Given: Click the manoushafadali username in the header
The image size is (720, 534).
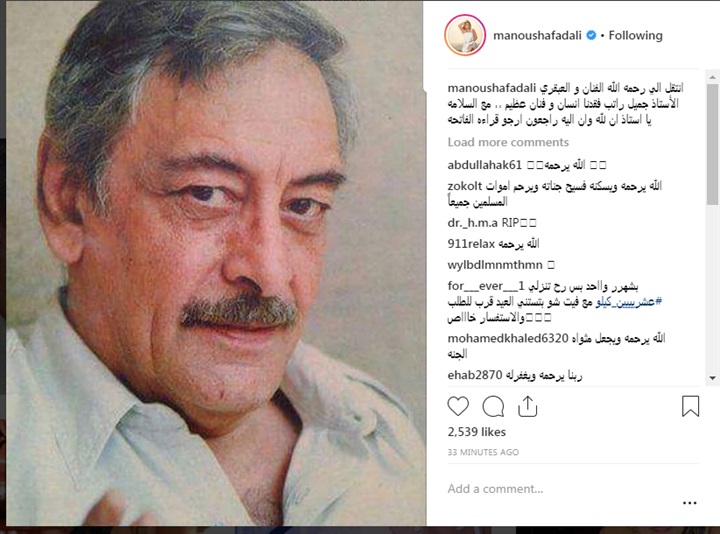Looking at the screenshot, I should (537, 35).
